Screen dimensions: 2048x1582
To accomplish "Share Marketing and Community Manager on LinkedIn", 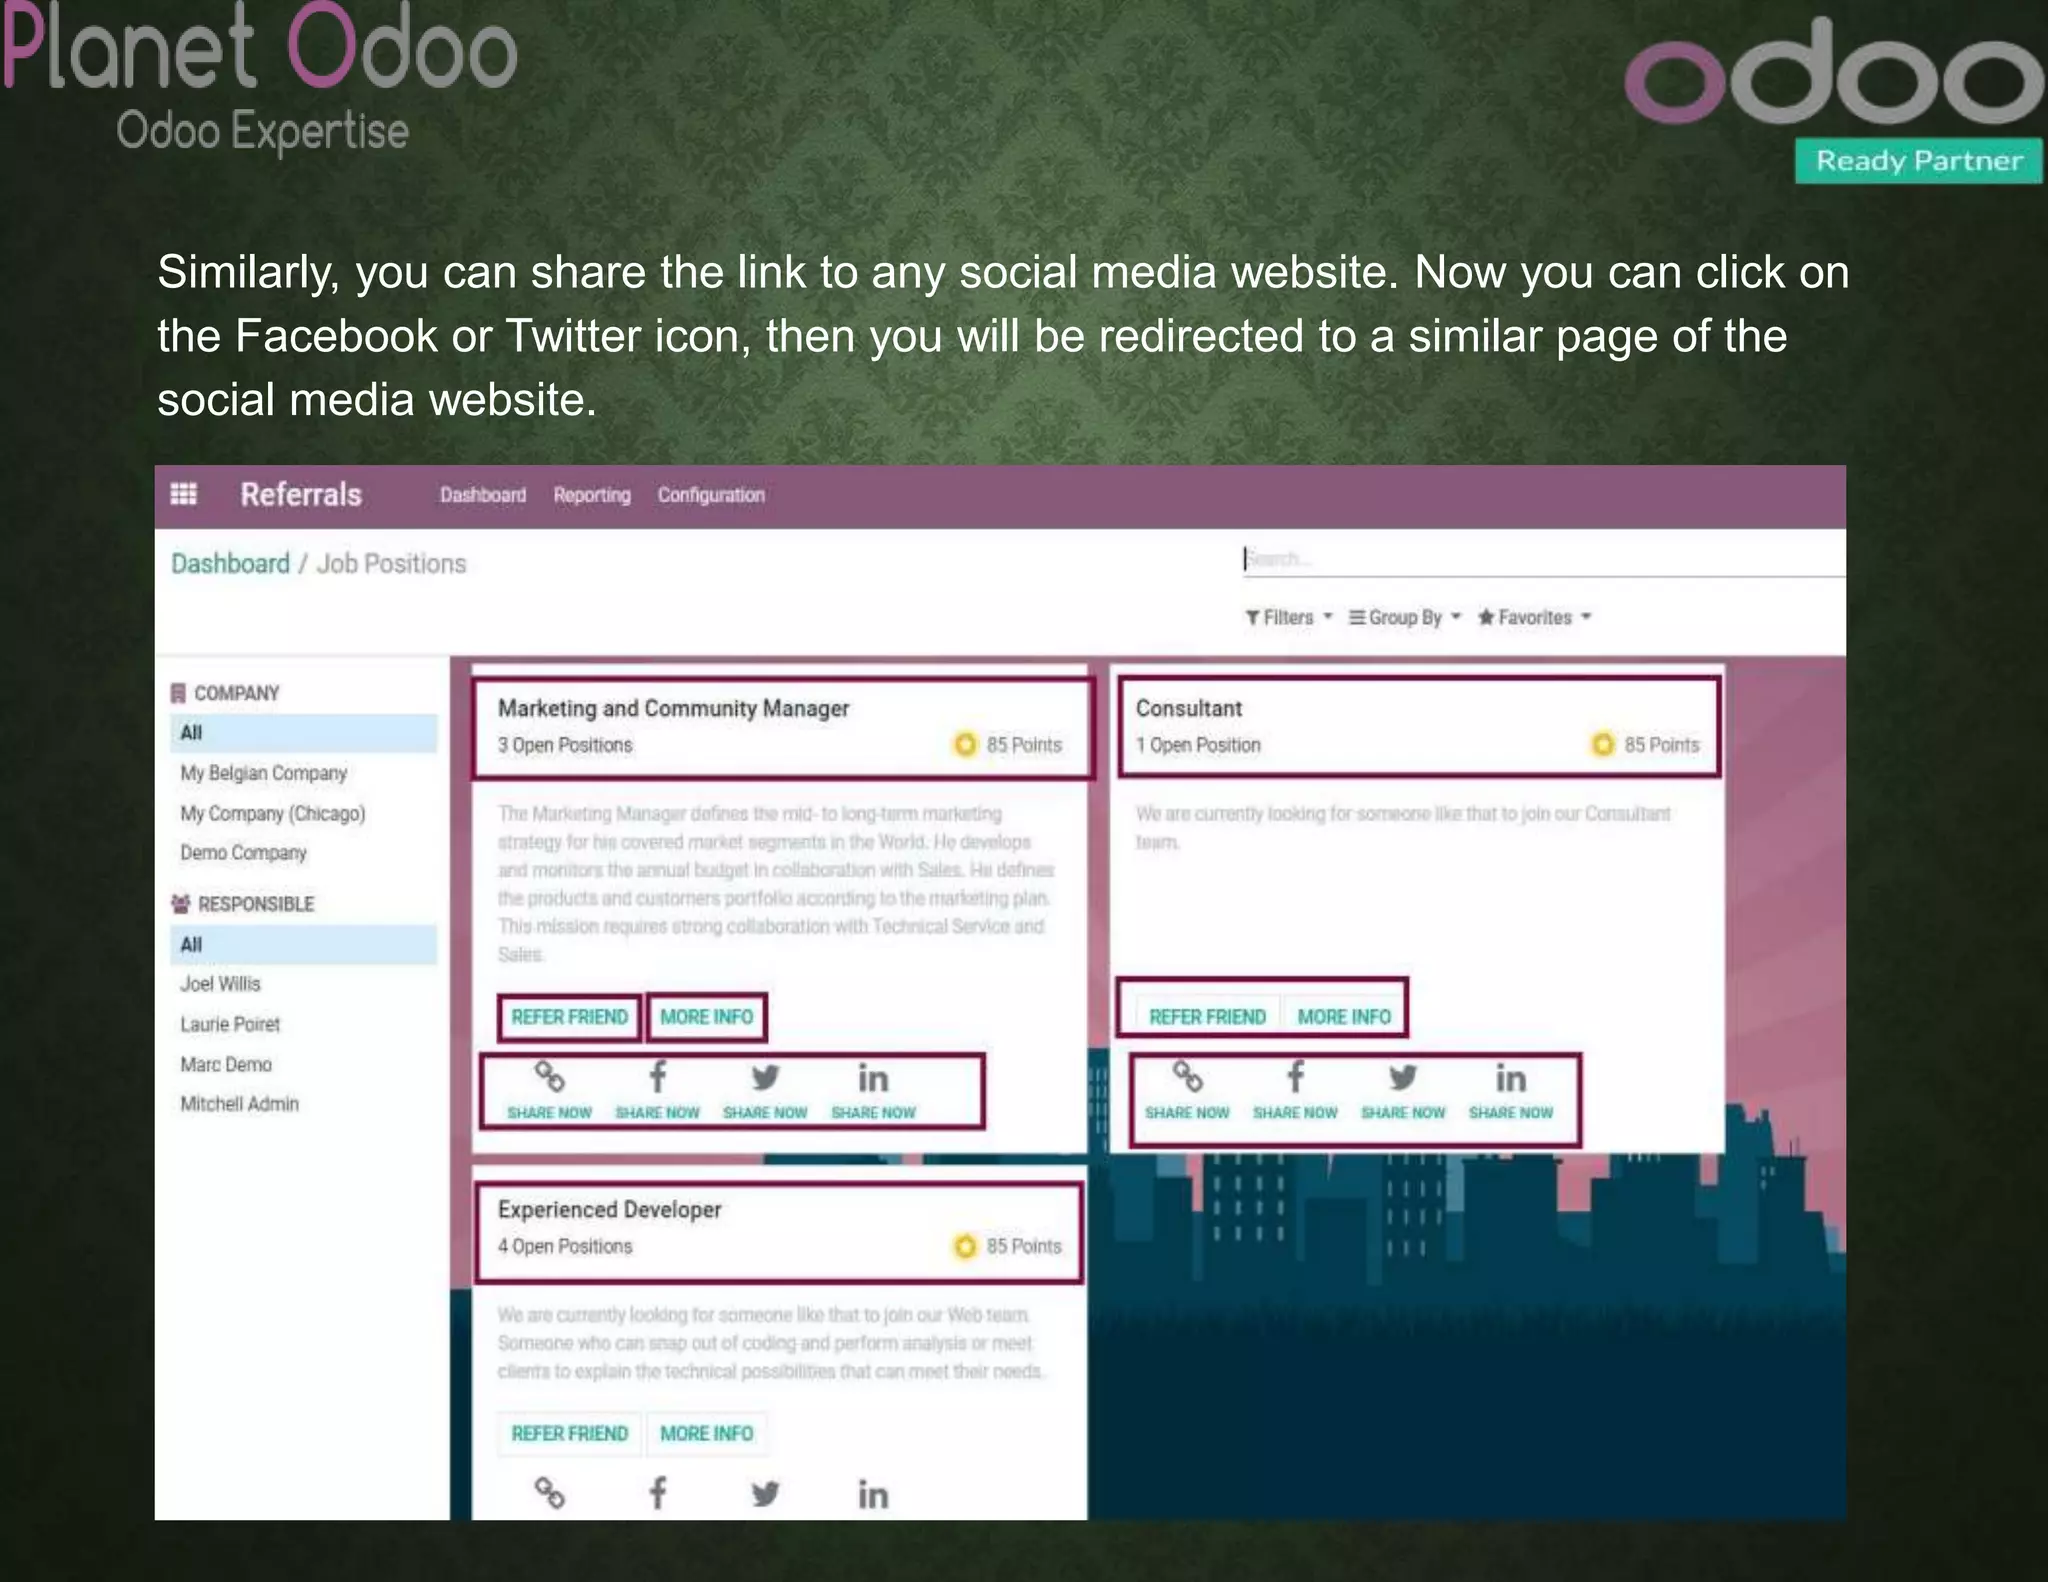I will point(873,1078).
